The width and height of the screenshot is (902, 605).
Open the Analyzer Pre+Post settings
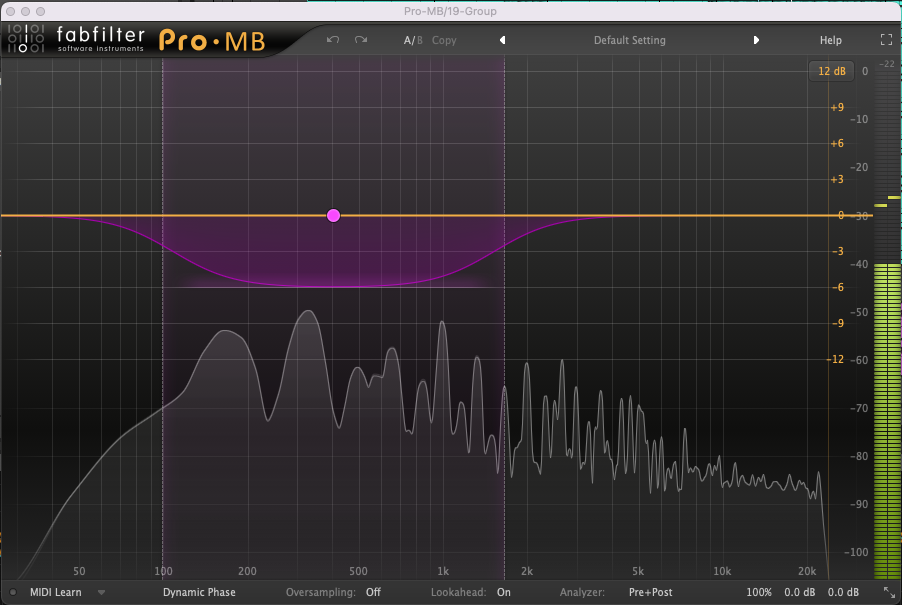pos(650,592)
